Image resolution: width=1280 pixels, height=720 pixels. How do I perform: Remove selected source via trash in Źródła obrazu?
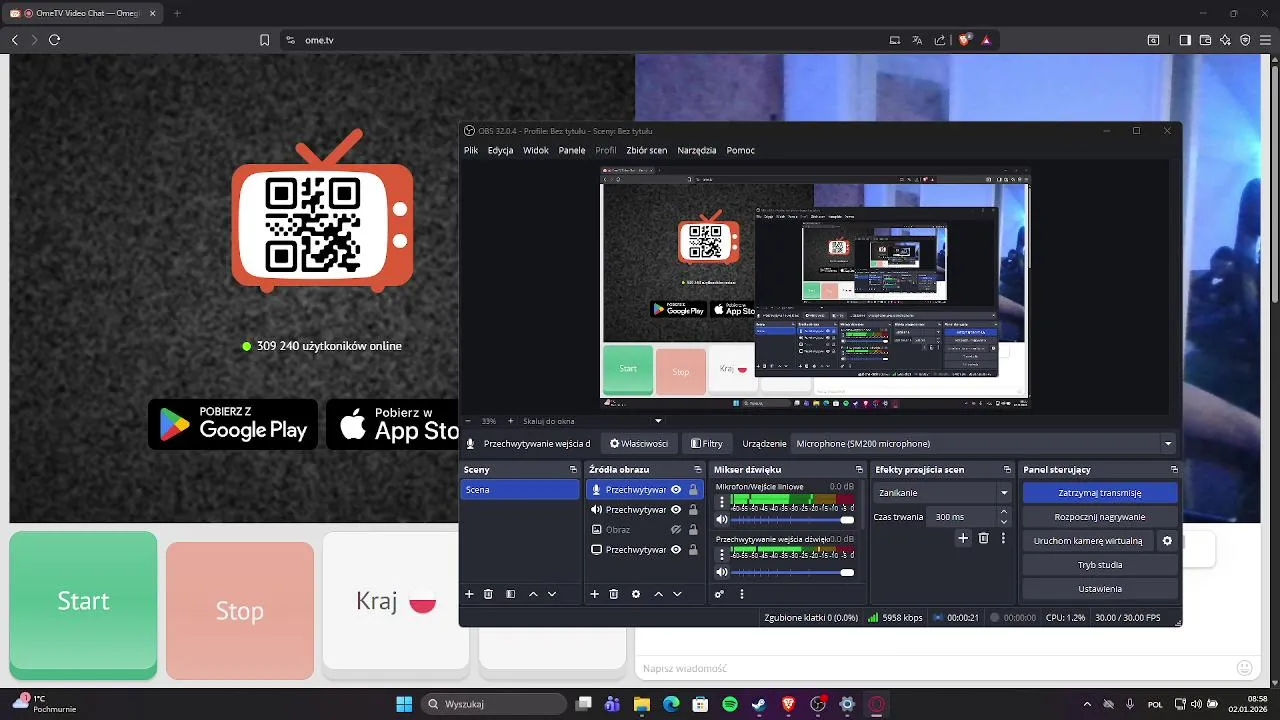614,594
